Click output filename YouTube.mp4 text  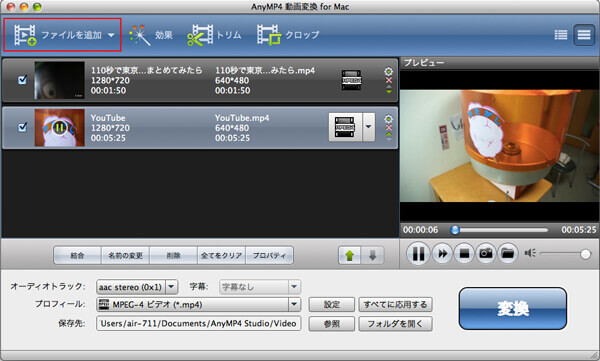tap(242, 118)
